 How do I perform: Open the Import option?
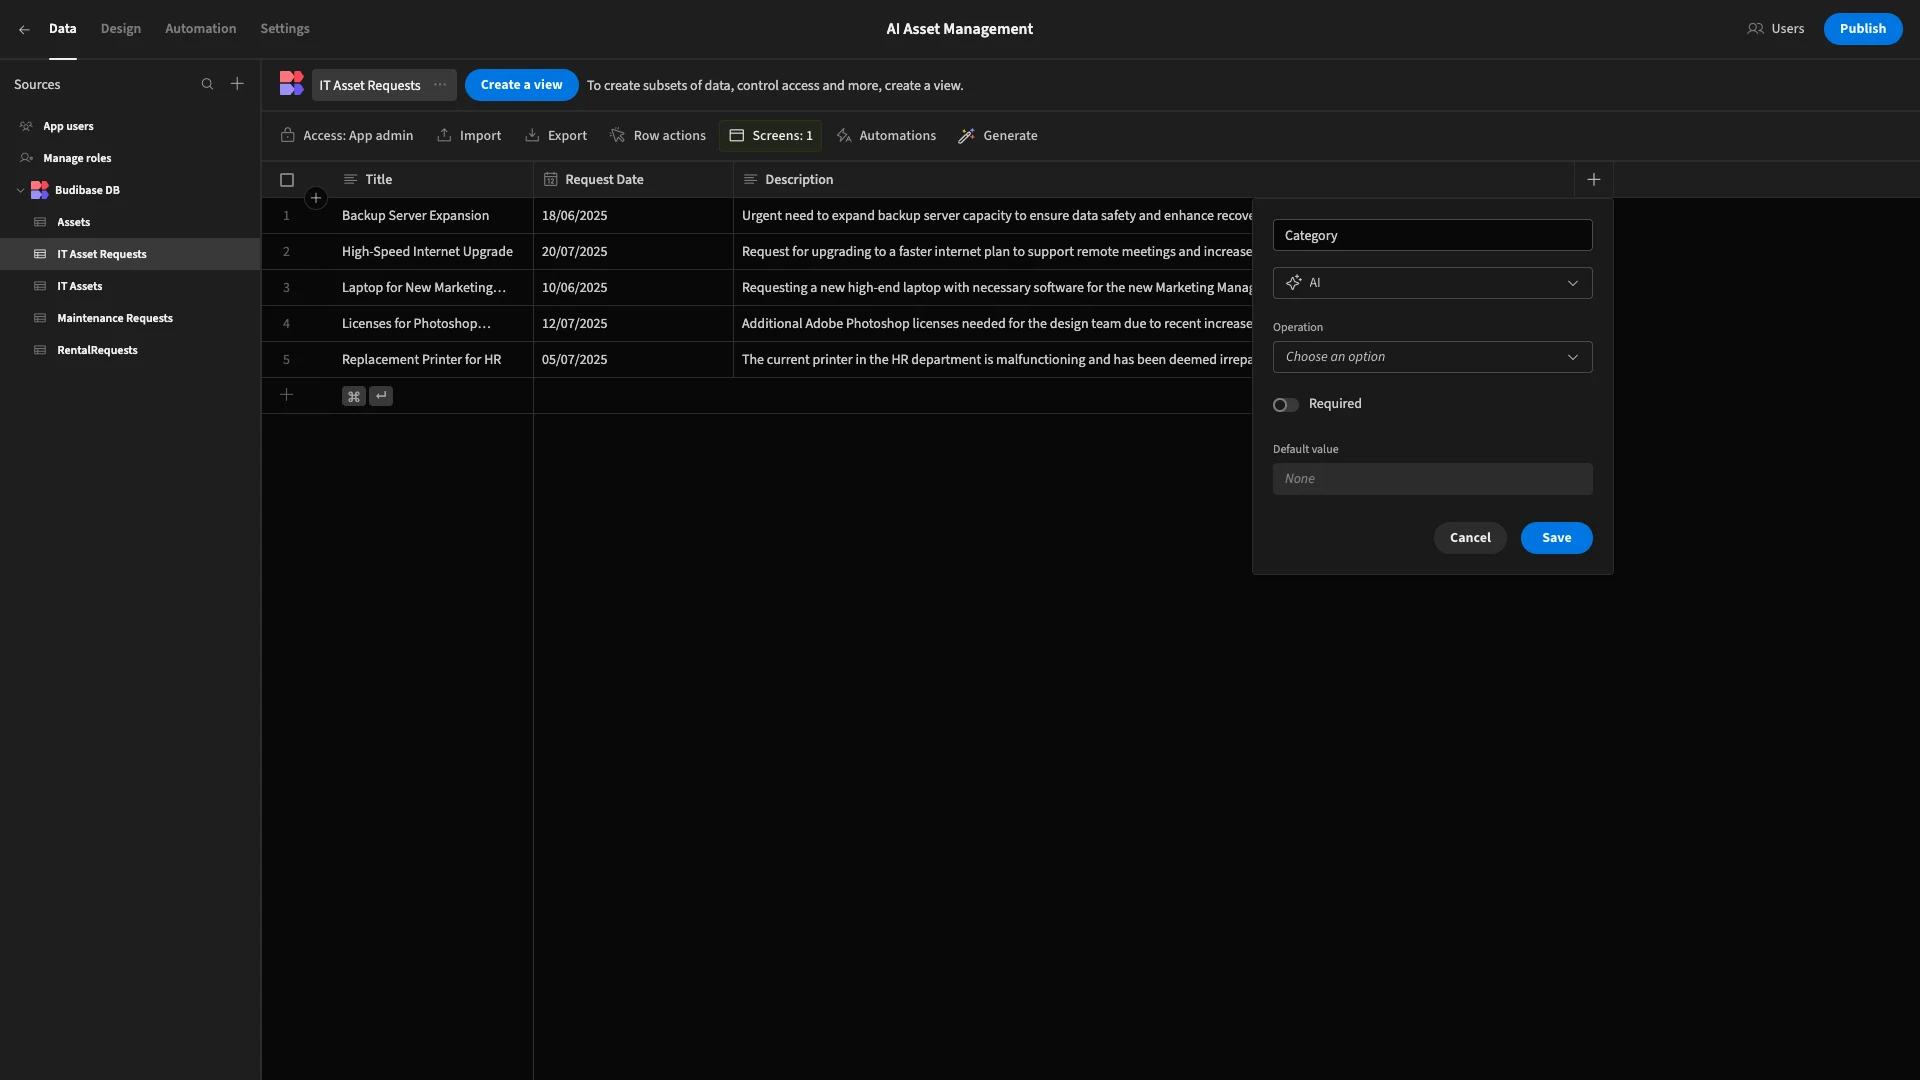click(x=469, y=136)
